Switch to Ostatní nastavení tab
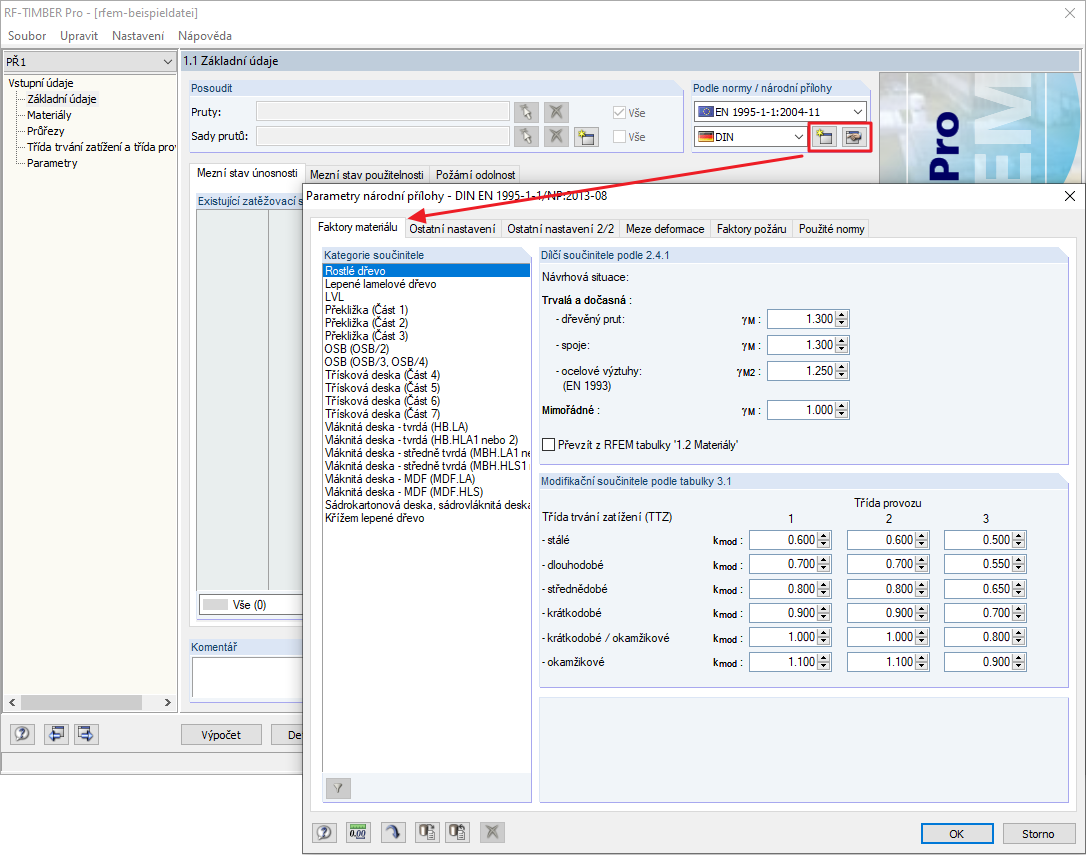The height and width of the screenshot is (855, 1086). pyautogui.click(x=452, y=229)
